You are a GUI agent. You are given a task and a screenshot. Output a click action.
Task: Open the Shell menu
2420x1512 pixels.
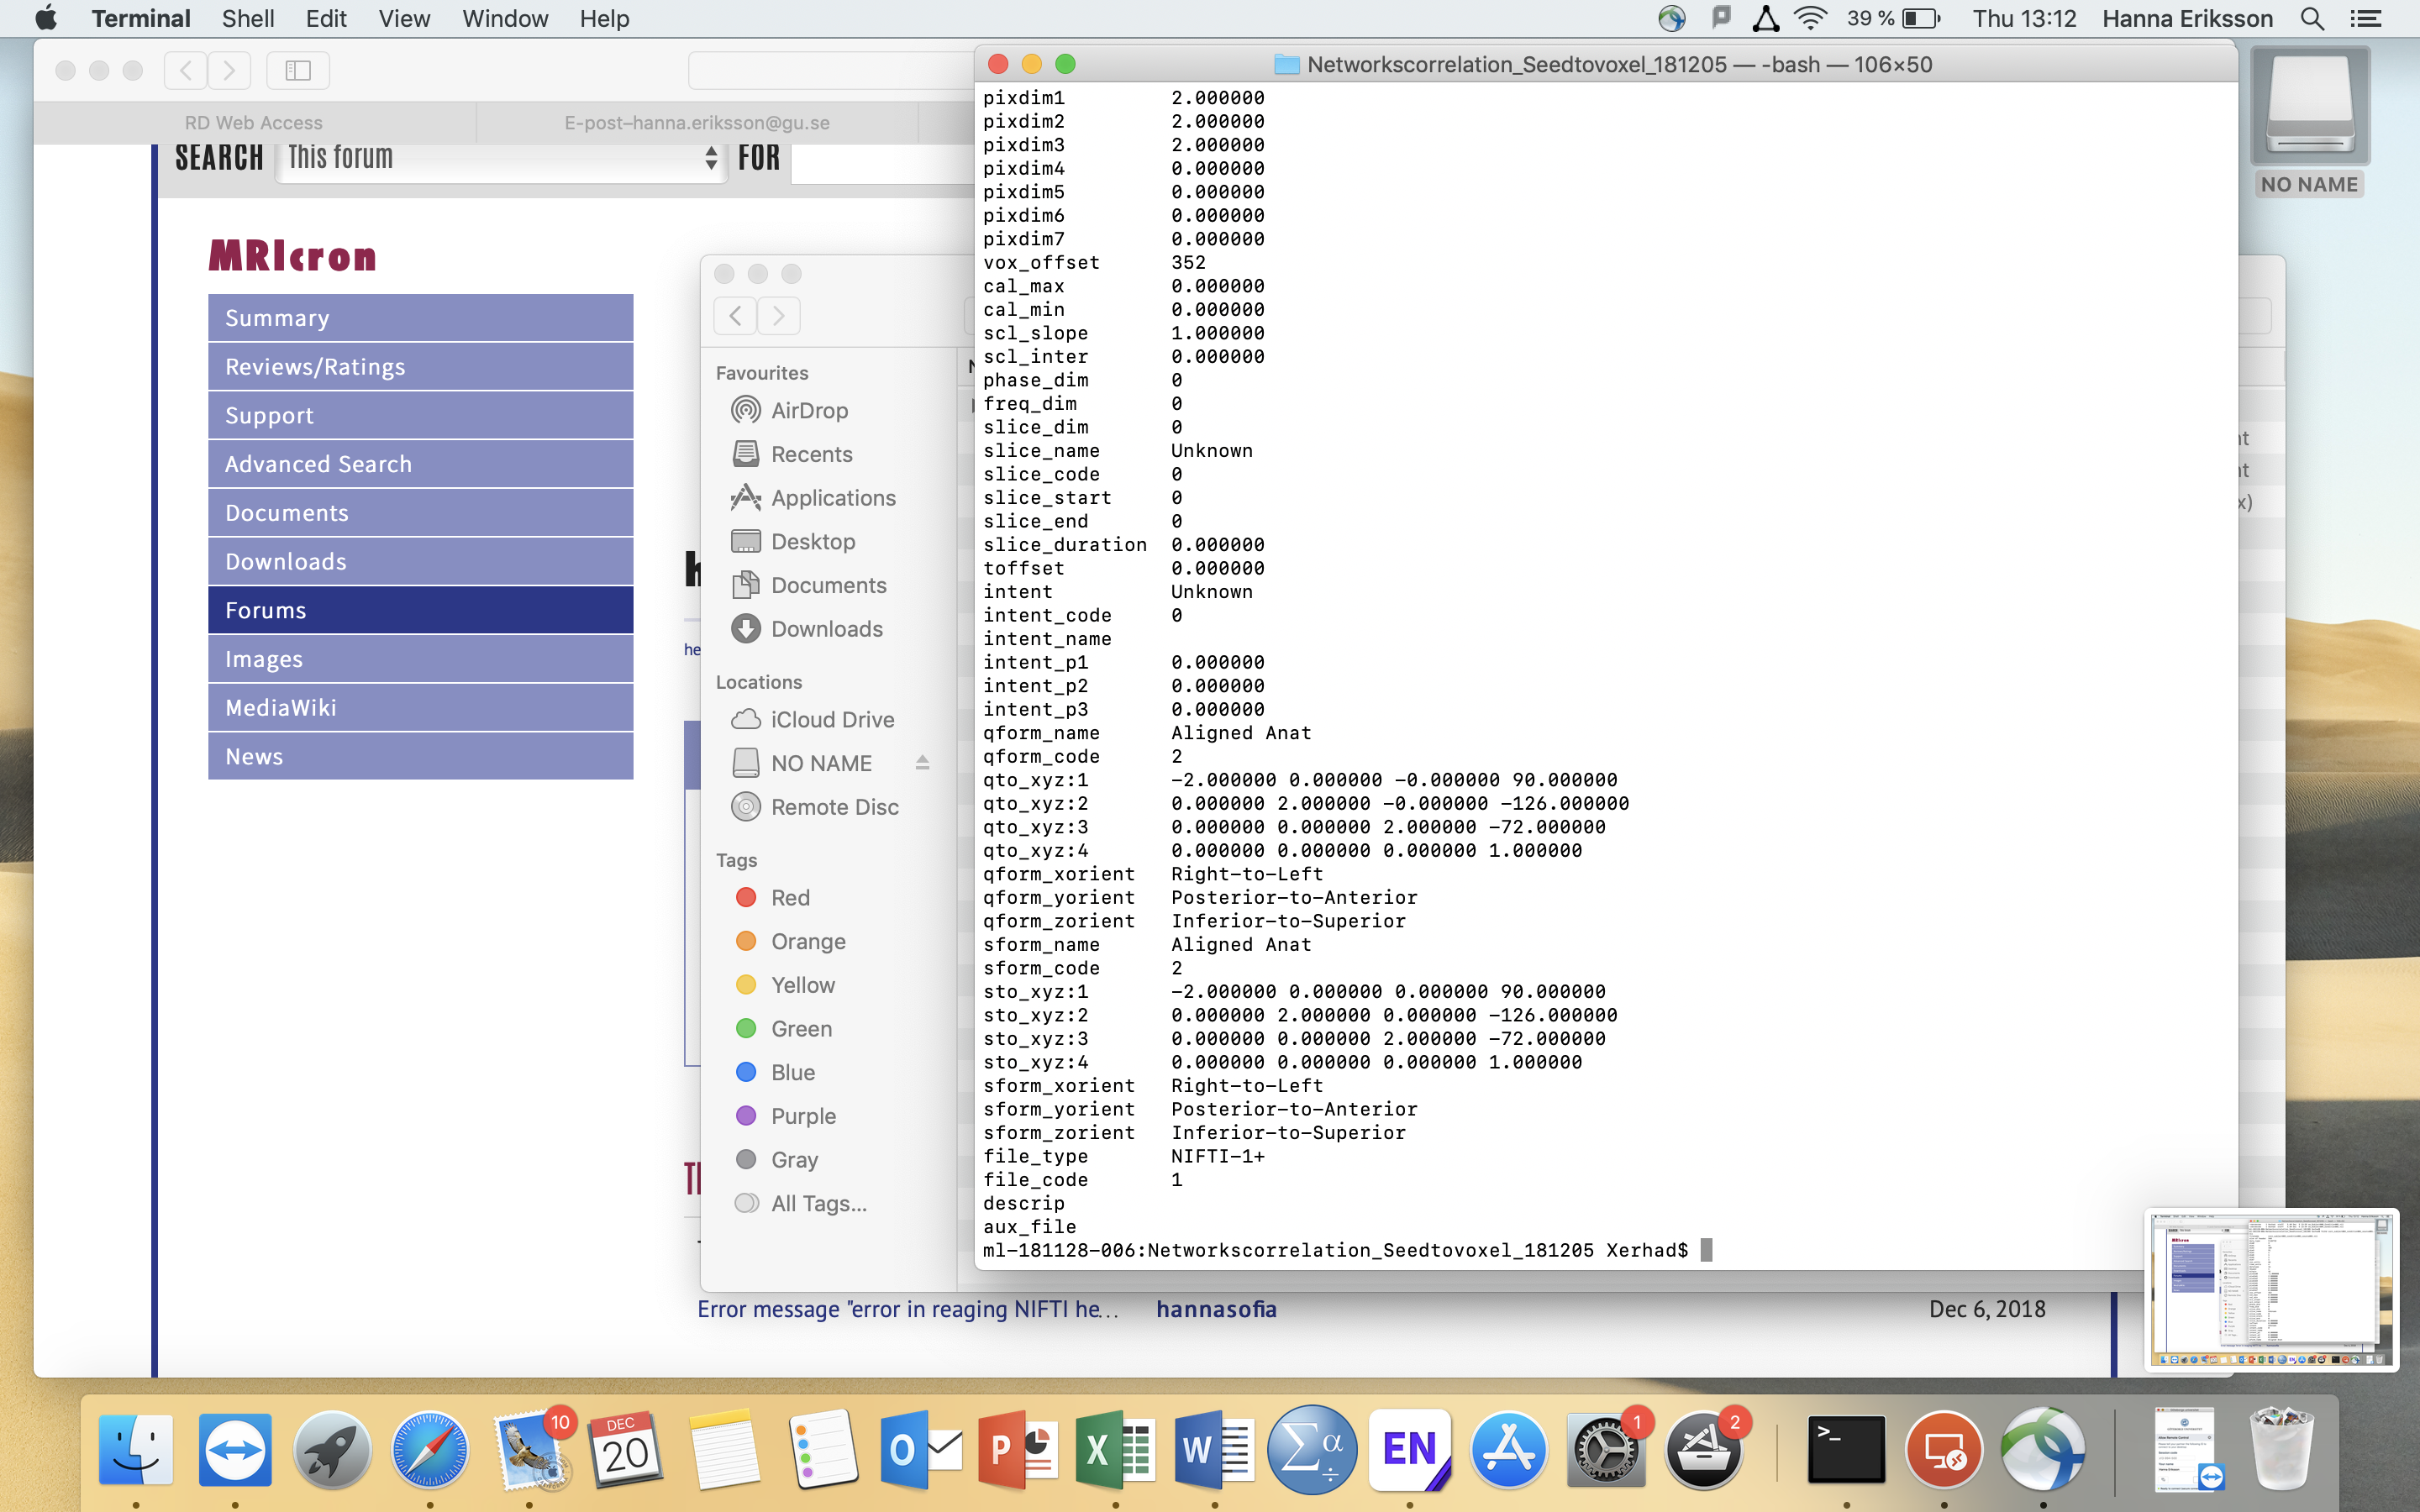pos(248,19)
